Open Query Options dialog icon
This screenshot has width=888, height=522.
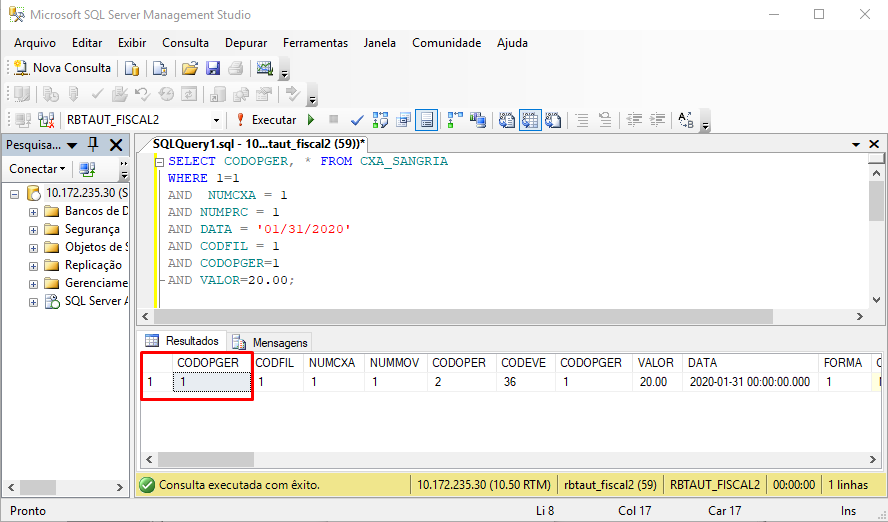point(403,120)
